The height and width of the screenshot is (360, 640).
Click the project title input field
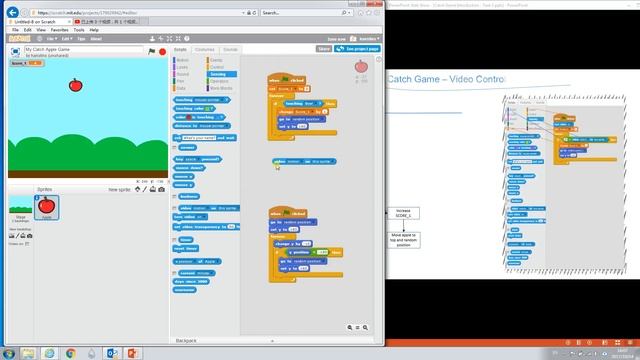[x=84, y=49]
